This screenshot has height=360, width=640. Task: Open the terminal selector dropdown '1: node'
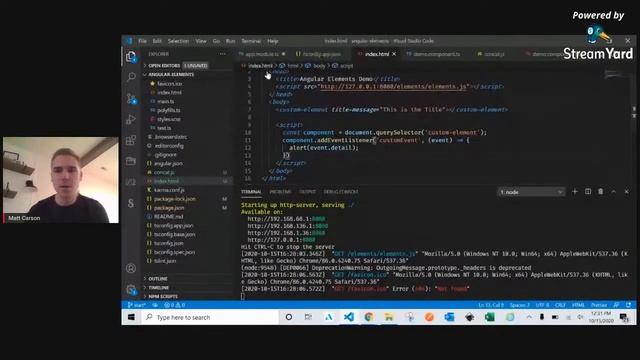[531, 192]
